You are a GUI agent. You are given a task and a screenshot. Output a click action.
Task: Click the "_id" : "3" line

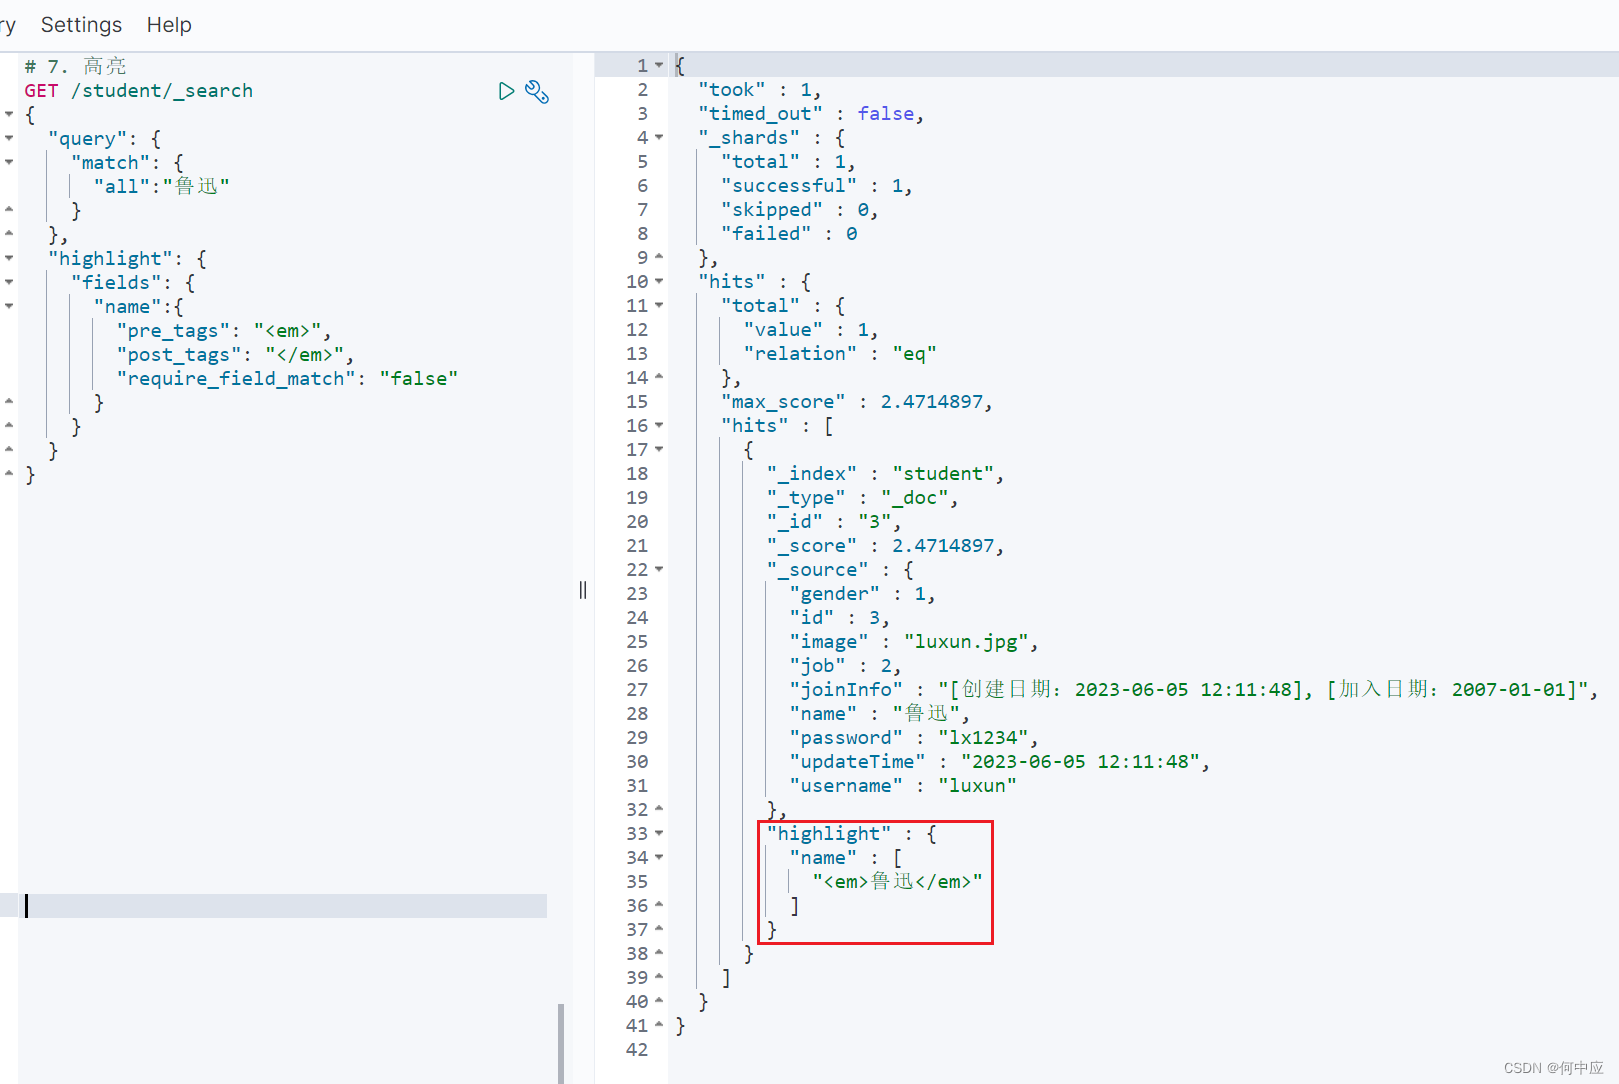(x=834, y=522)
